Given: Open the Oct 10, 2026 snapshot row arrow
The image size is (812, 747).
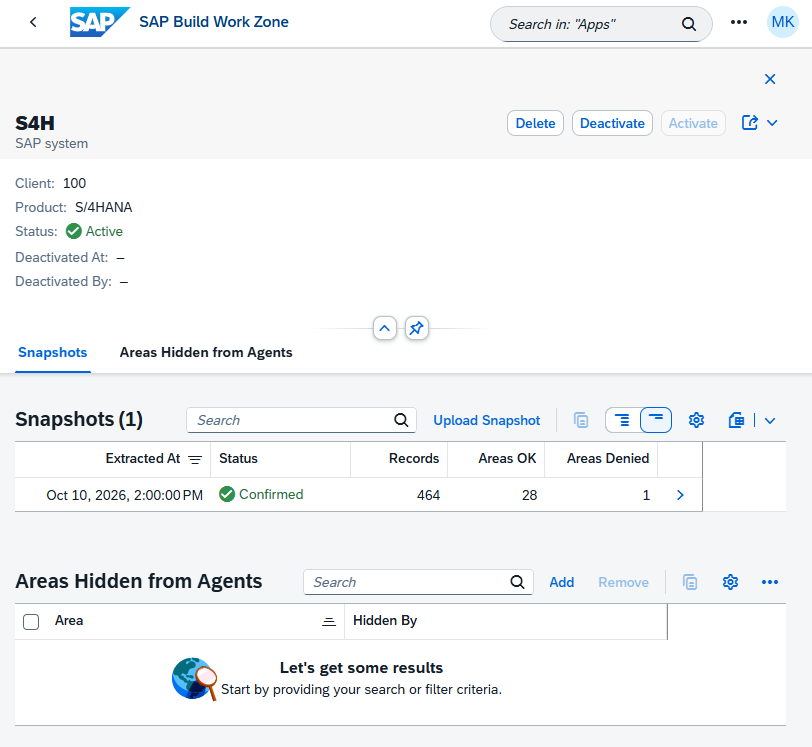Looking at the screenshot, I should click(x=680, y=495).
